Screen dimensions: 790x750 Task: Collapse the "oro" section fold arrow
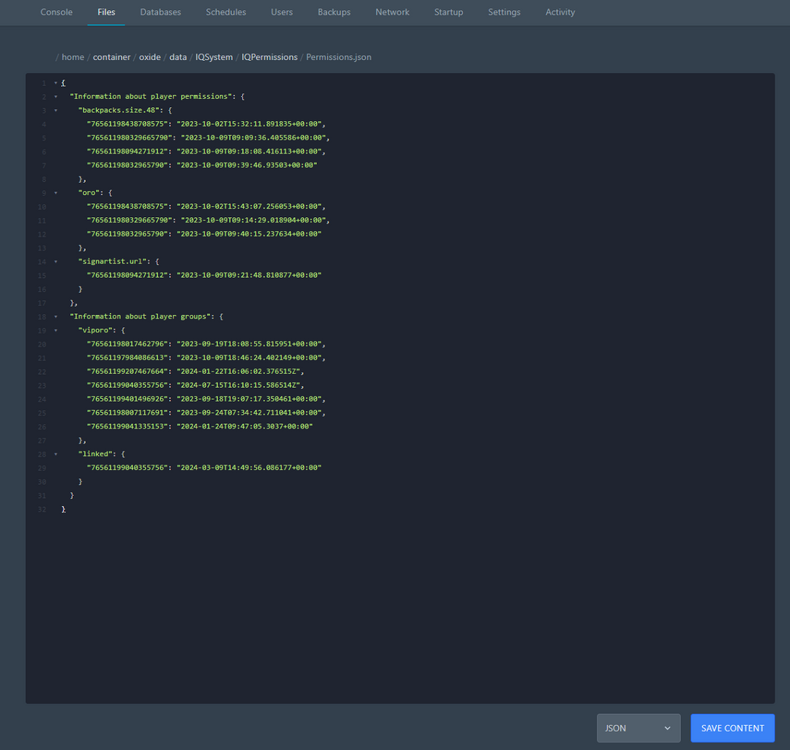pos(56,193)
